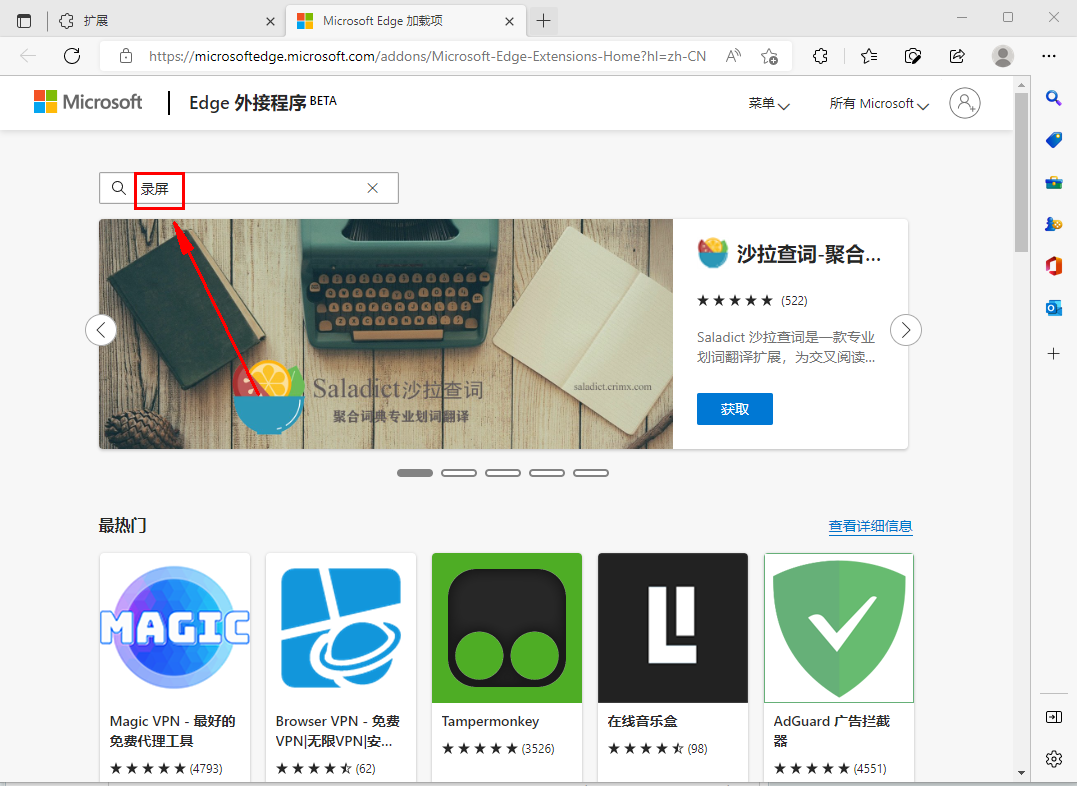Open the Outlook sidebar icon
The width and height of the screenshot is (1077, 786).
click(x=1053, y=308)
